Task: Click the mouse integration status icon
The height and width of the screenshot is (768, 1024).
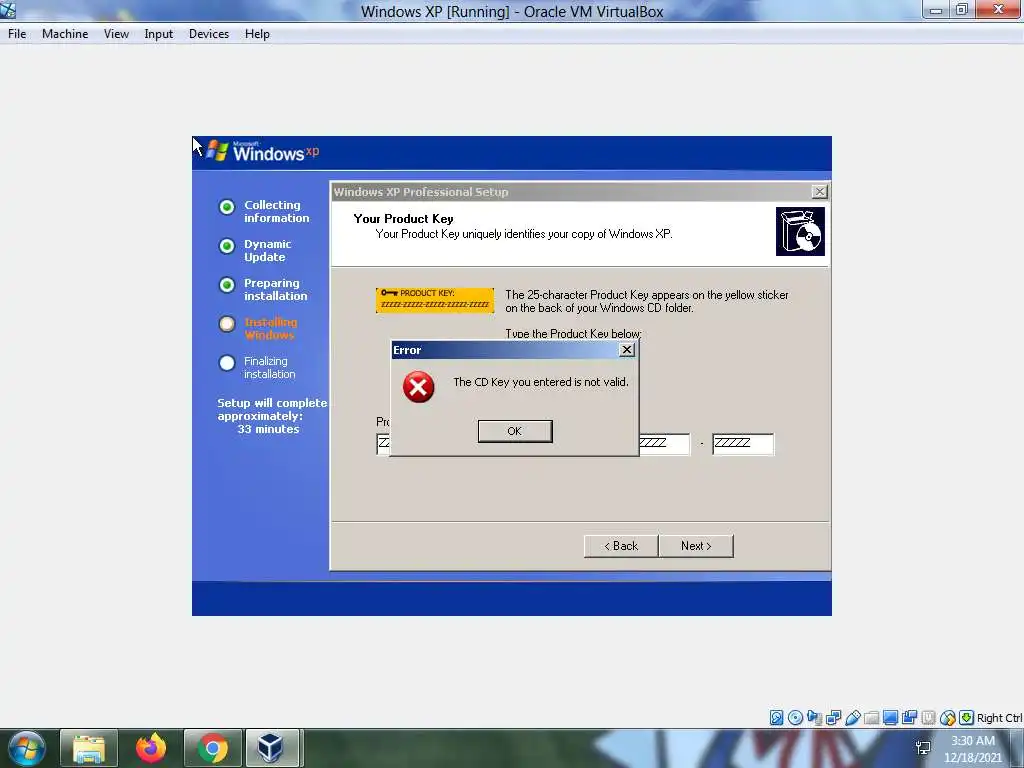Action: click(948, 718)
